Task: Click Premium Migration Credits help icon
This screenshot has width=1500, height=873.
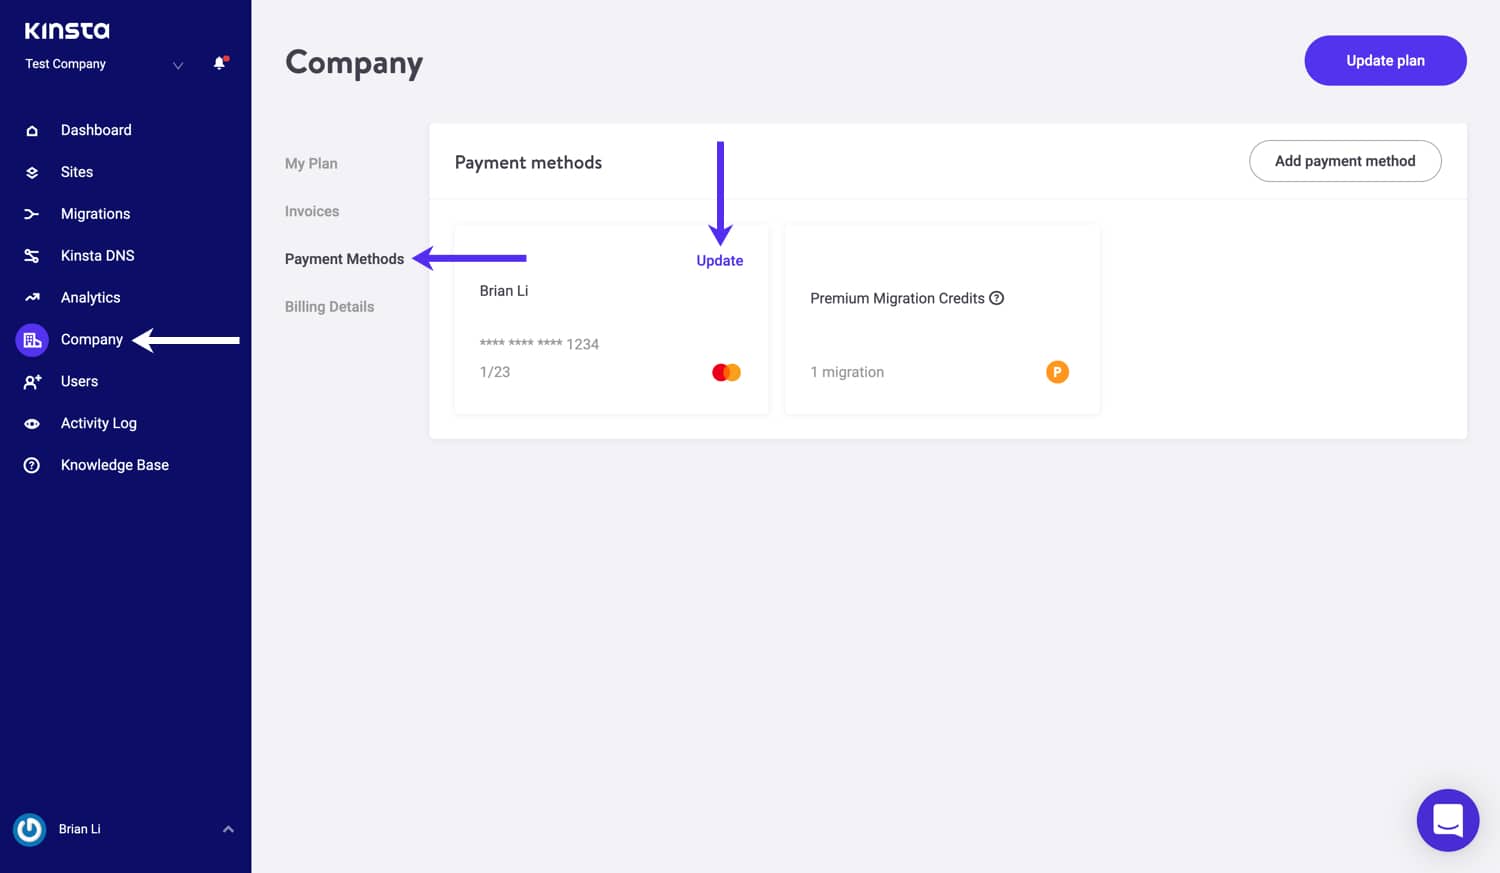Action: tap(996, 298)
